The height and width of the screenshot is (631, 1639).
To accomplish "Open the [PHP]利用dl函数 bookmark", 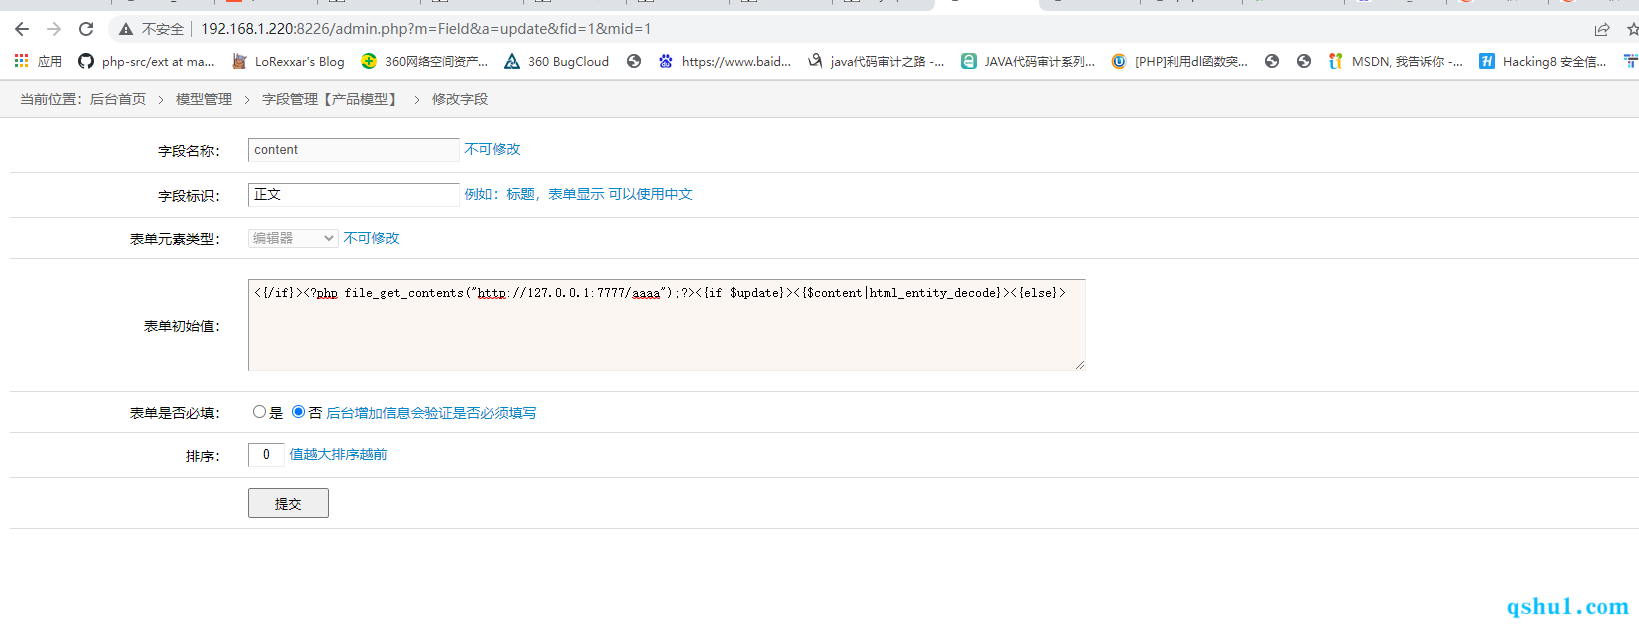I will point(1179,61).
